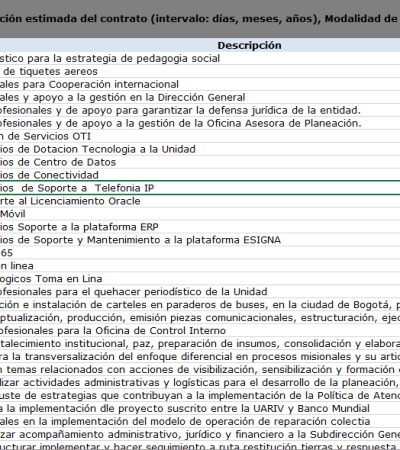Select the cell about actividades administrativas y logísticas

tap(200, 383)
